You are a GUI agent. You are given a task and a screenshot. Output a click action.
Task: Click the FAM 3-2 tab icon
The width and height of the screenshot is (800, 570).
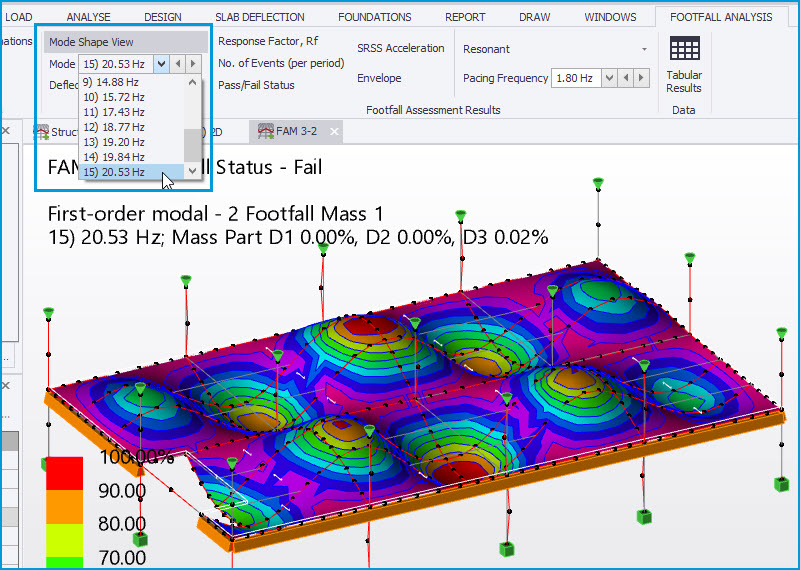coord(266,131)
